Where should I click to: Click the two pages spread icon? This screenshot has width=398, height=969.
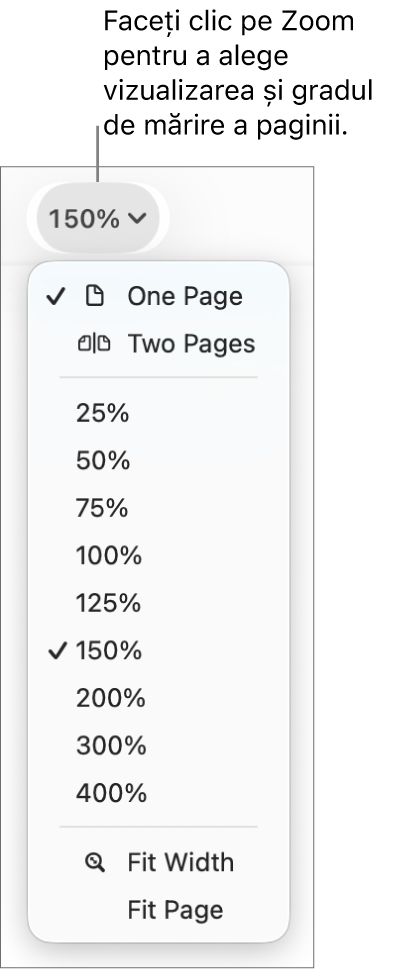click(x=95, y=344)
